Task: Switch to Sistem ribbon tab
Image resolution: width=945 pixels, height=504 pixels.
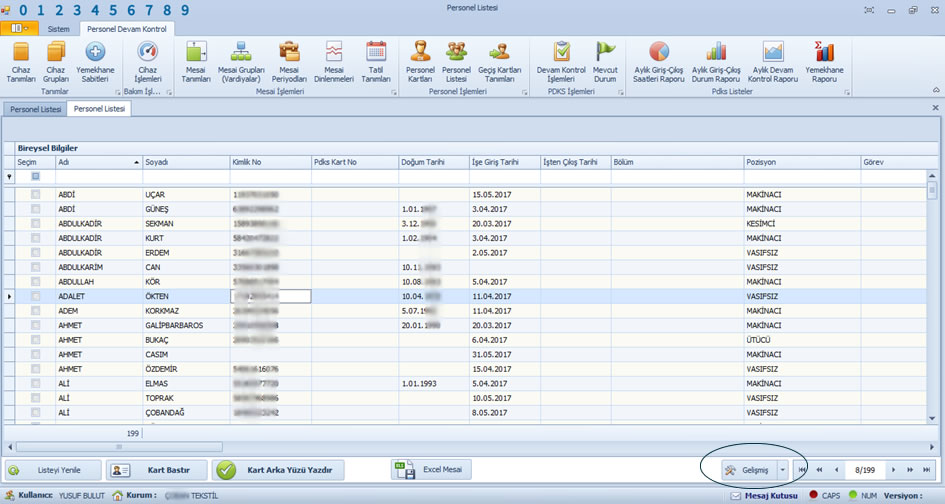Action: coord(58,29)
